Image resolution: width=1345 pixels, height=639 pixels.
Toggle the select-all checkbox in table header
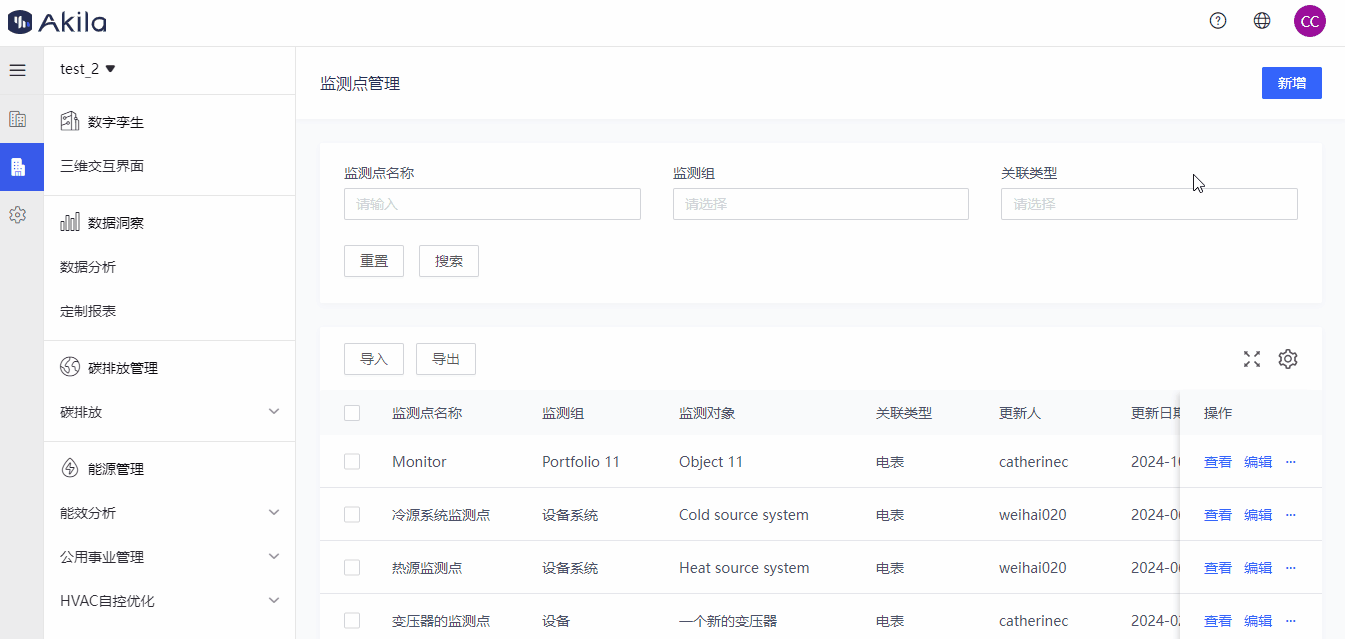click(352, 413)
